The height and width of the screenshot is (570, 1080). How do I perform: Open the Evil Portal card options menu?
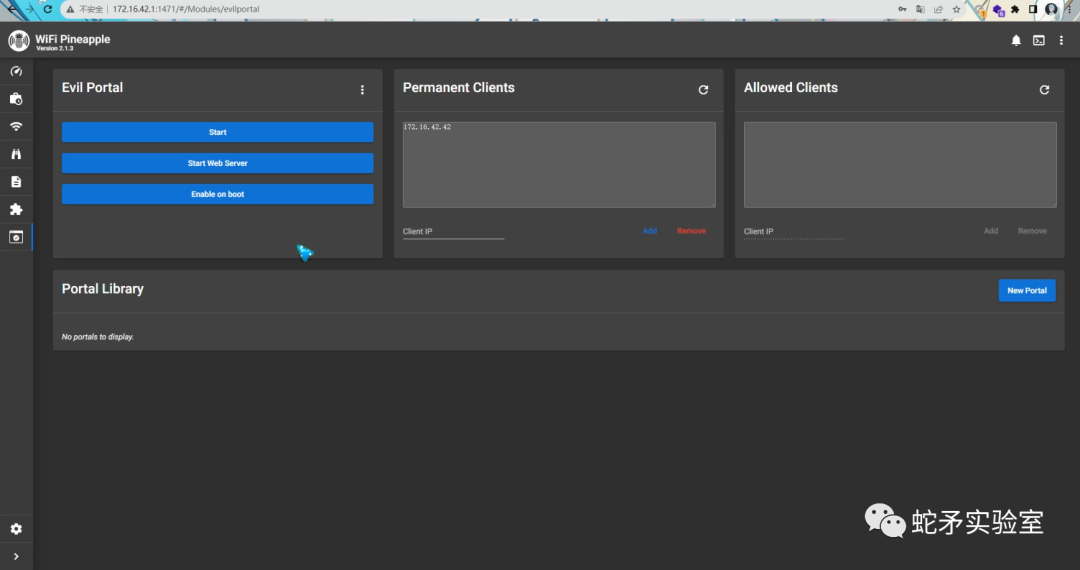[362, 89]
